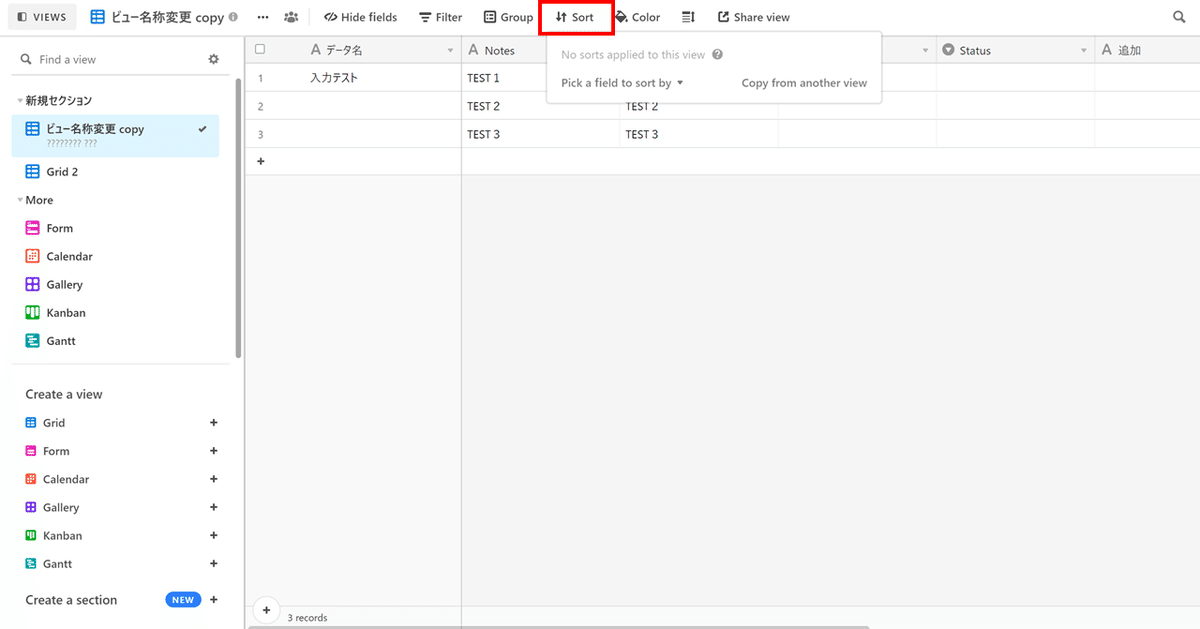Select the TEST 1 Notes cell
1200x629 pixels.
(x=506, y=78)
